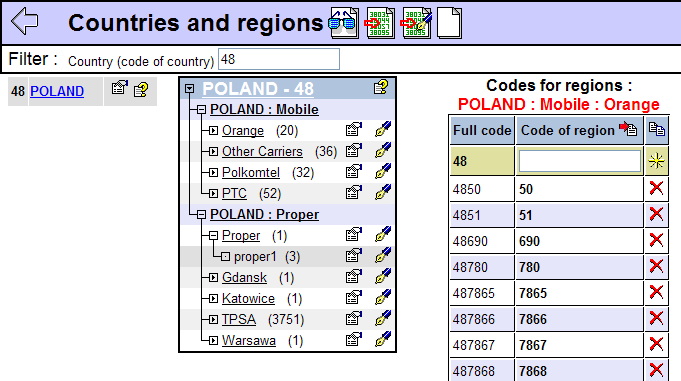Open properties icon for TPSA
This screenshot has width=681, height=381.
coord(354,318)
